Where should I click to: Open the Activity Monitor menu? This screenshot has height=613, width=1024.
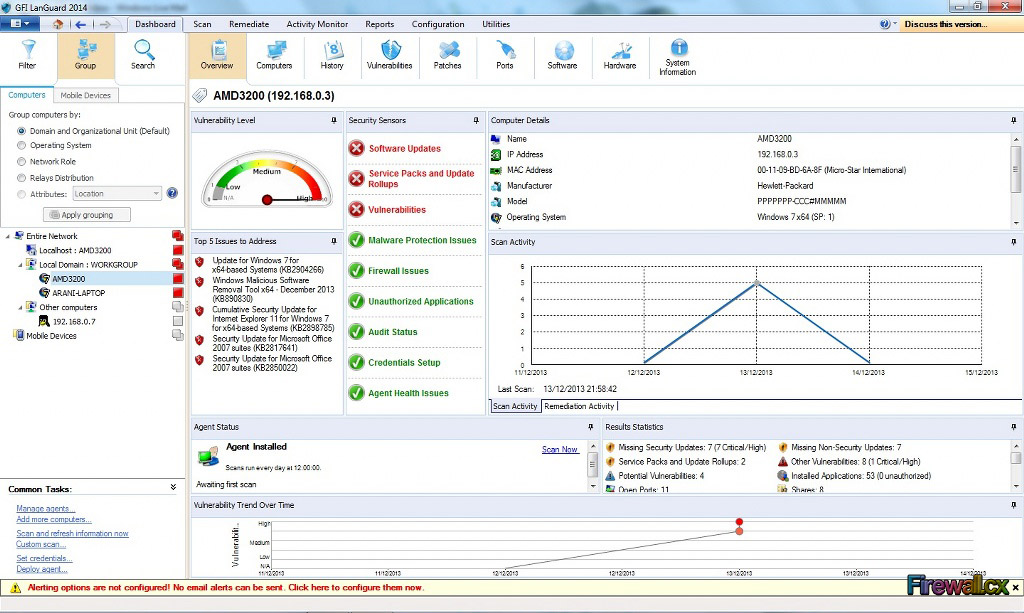(x=317, y=24)
